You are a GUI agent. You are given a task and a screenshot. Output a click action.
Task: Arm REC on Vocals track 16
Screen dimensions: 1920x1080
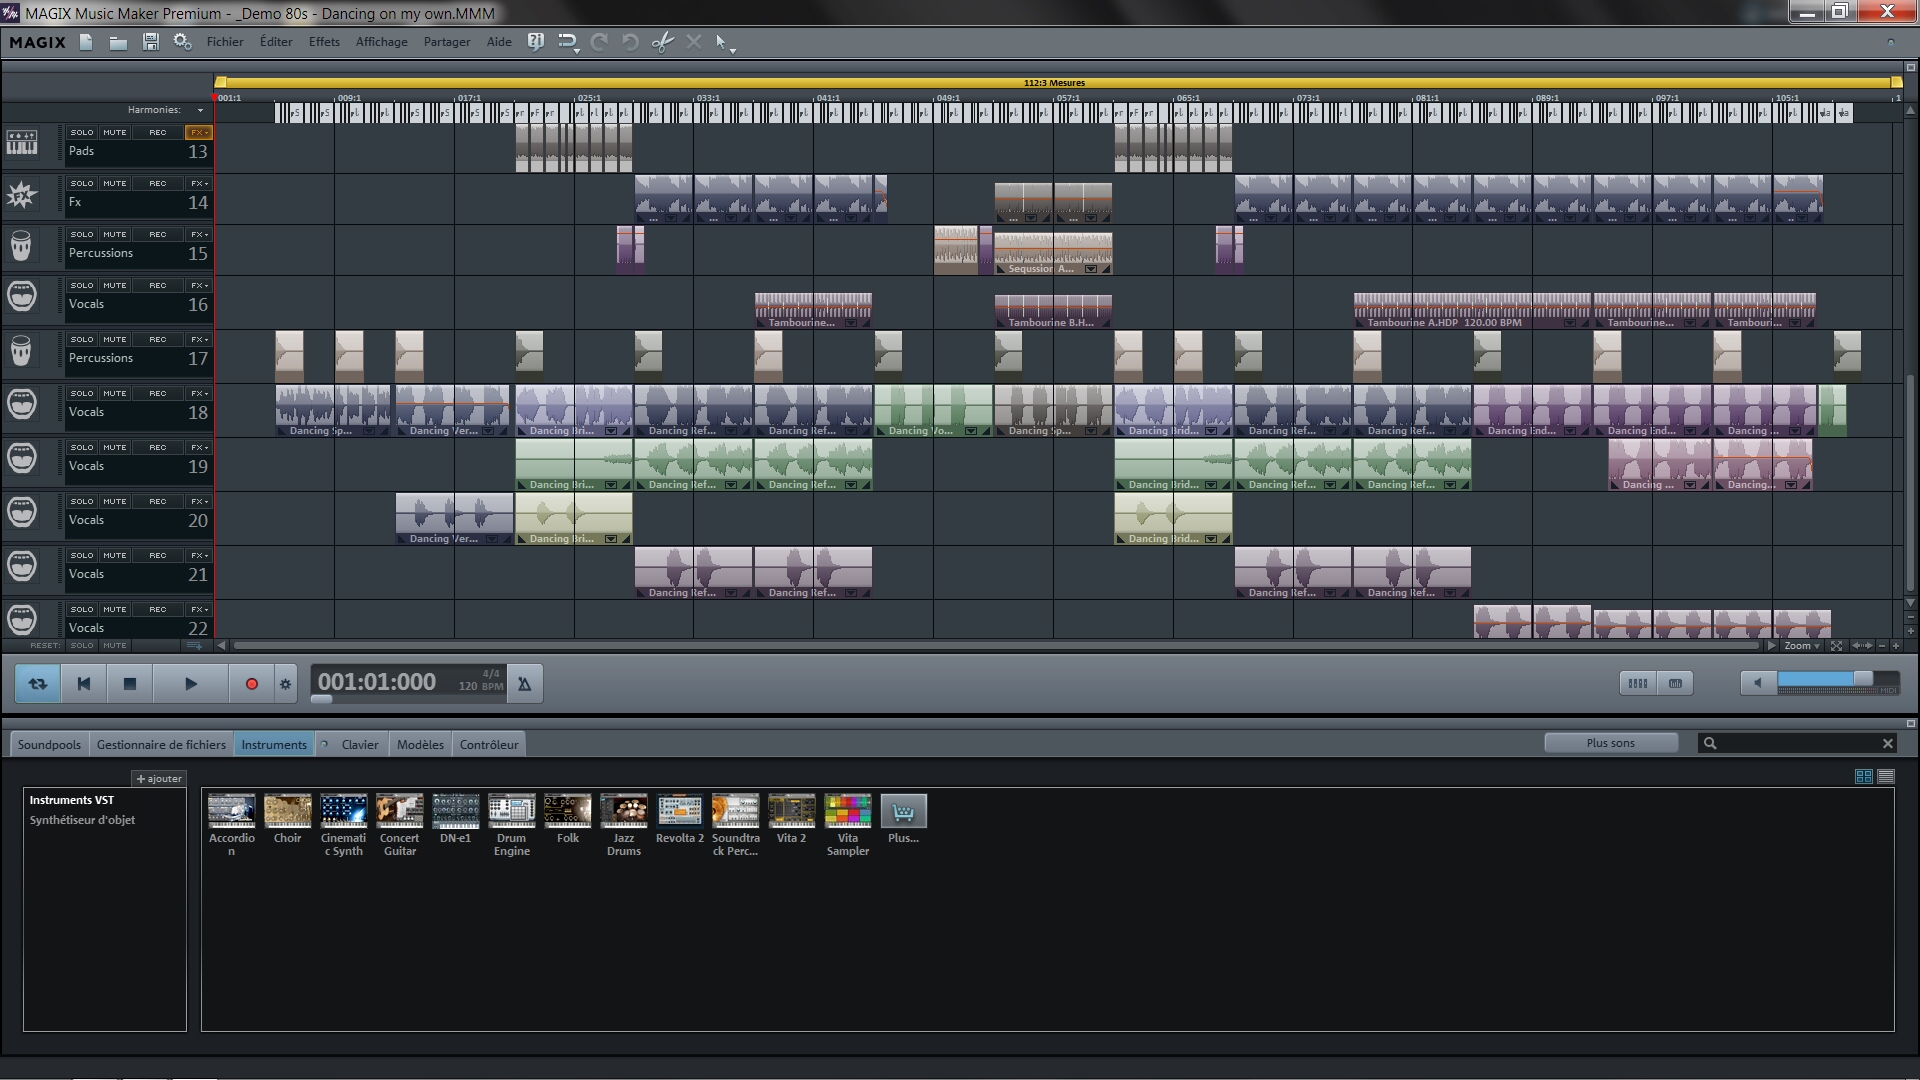coord(157,284)
